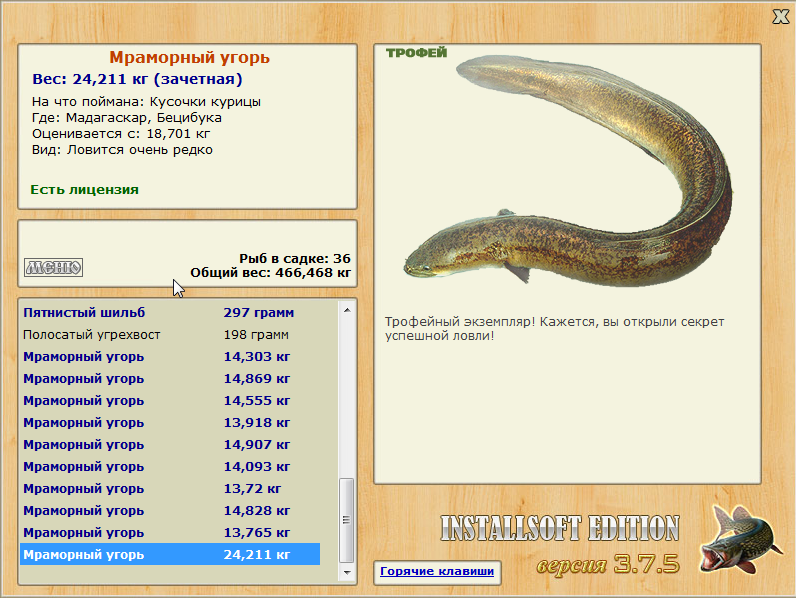Click the Где: Мадагаскар, Бецибука line
The height and width of the screenshot is (598, 796).
tap(127, 118)
